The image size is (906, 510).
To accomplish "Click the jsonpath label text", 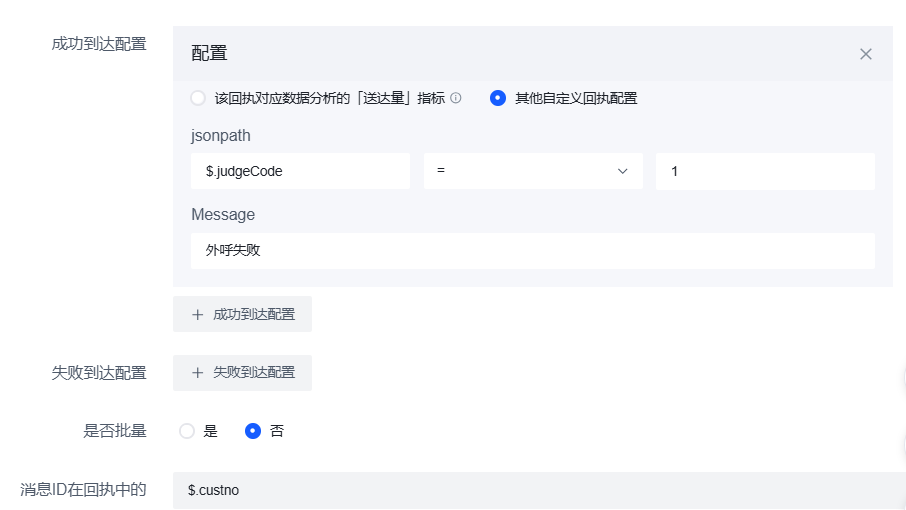I will tap(221, 136).
